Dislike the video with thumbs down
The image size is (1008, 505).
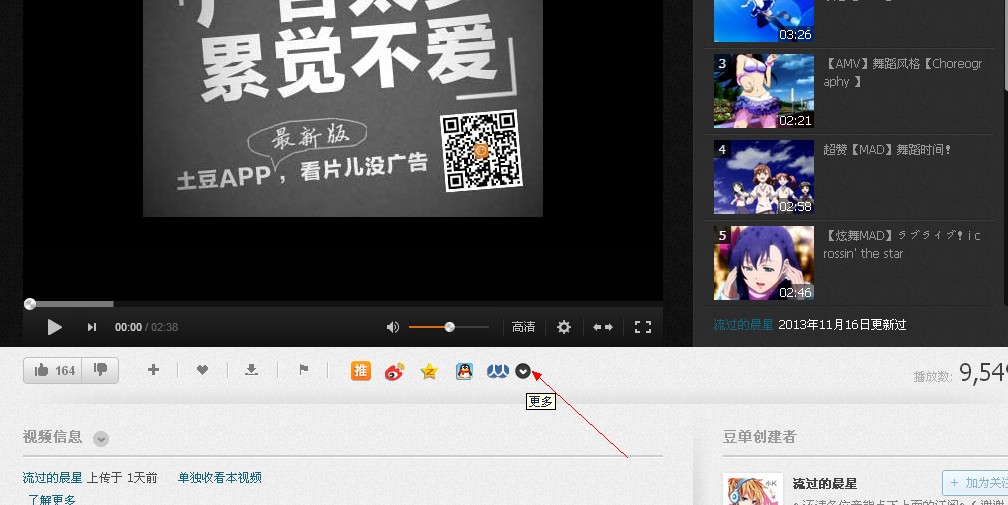[x=100, y=370]
